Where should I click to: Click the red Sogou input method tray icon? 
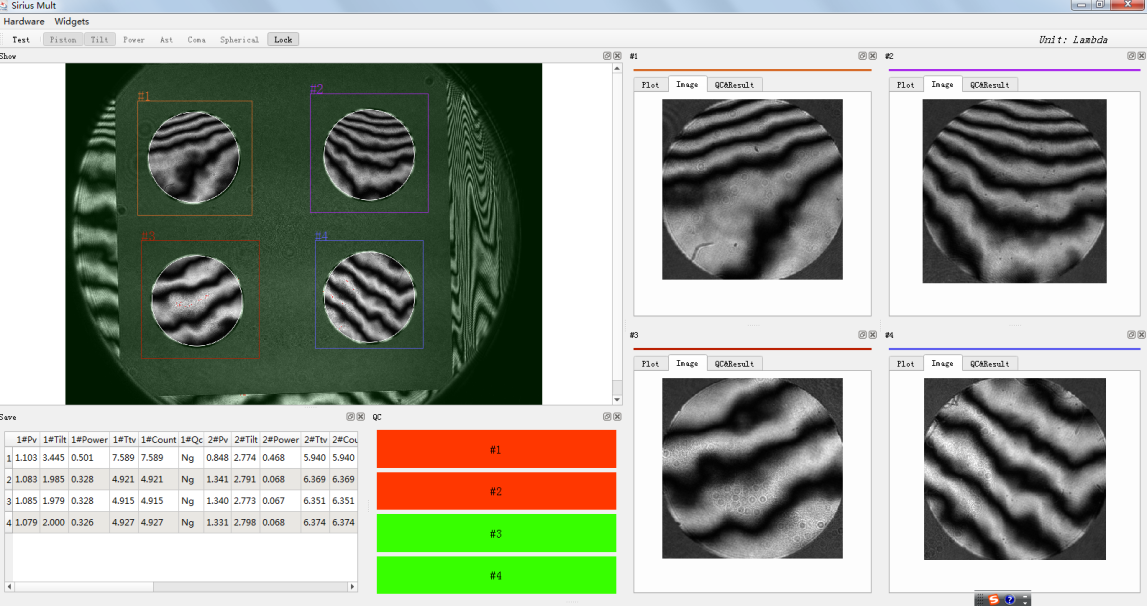tap(993, 599)
